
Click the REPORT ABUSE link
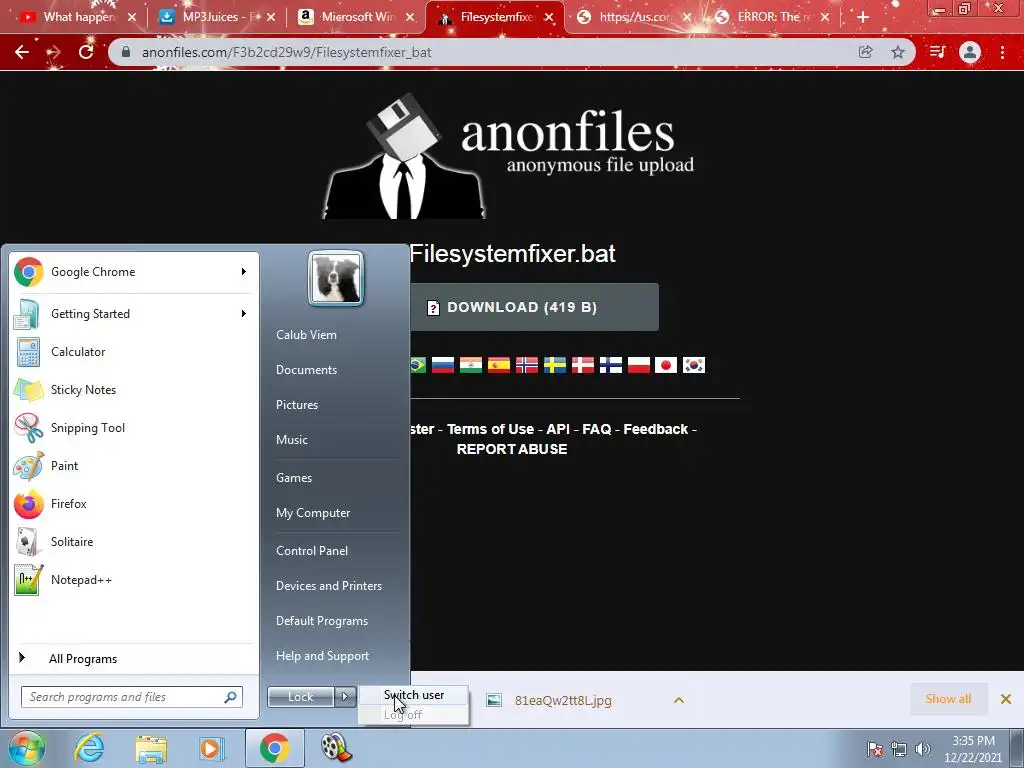click(512, 449)
